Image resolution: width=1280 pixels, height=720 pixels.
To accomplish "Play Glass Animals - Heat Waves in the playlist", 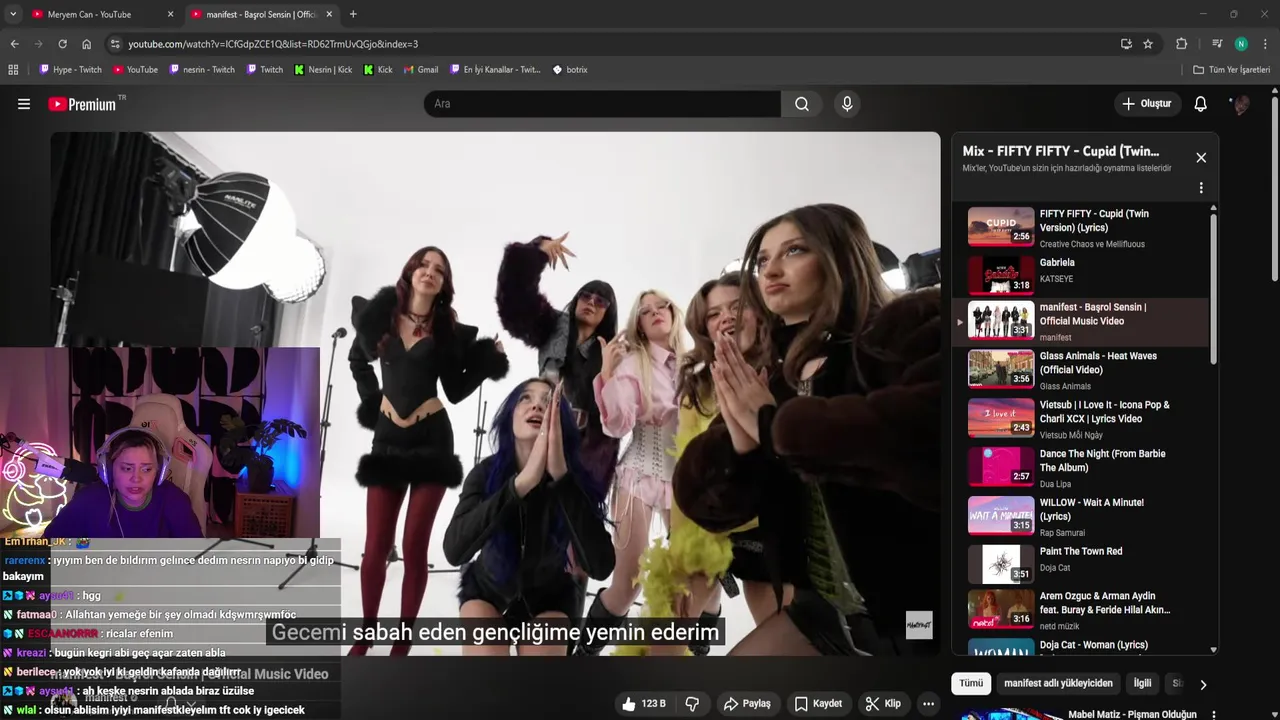I will pyautogui.click(x=1080, y=369).
